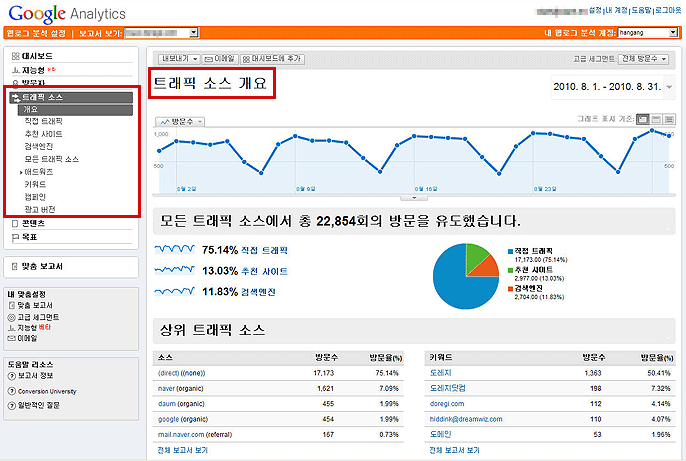Open 직접 트래픽 in sidebar menu

[43, 121]
